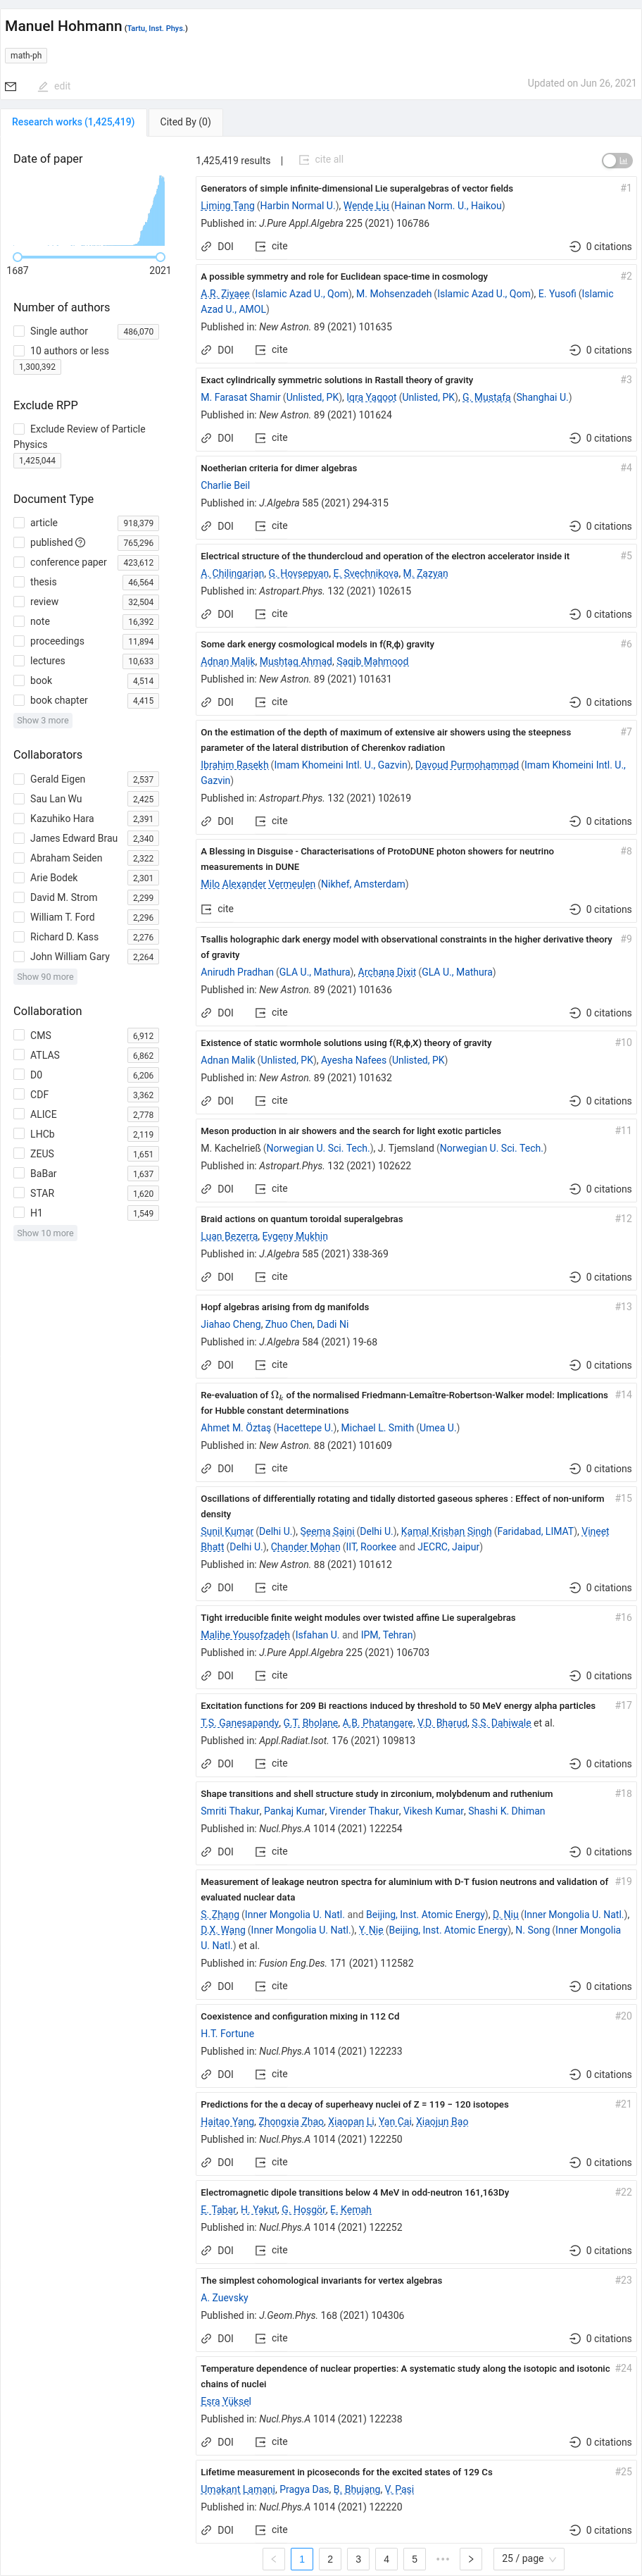Click the help icon next to published
Viewport: 642px width, 2576px height.
[x=81, y=543]
